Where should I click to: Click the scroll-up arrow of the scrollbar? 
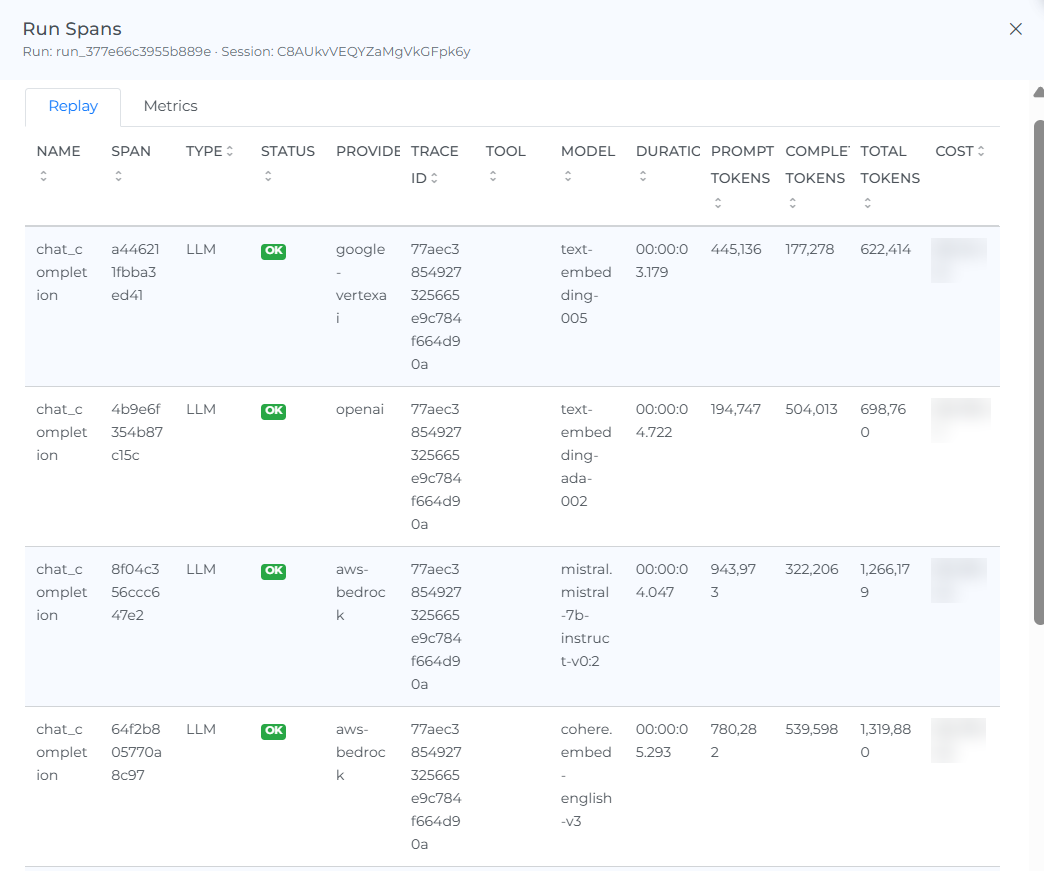point(1039,93)
